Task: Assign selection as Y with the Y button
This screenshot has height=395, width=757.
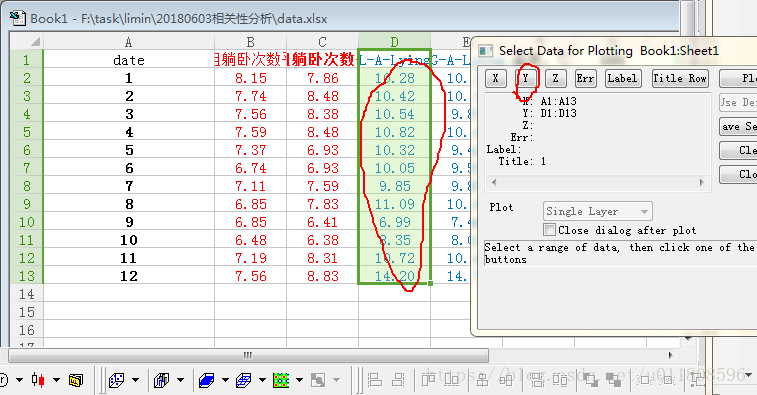Action: (x=526, y=78)
